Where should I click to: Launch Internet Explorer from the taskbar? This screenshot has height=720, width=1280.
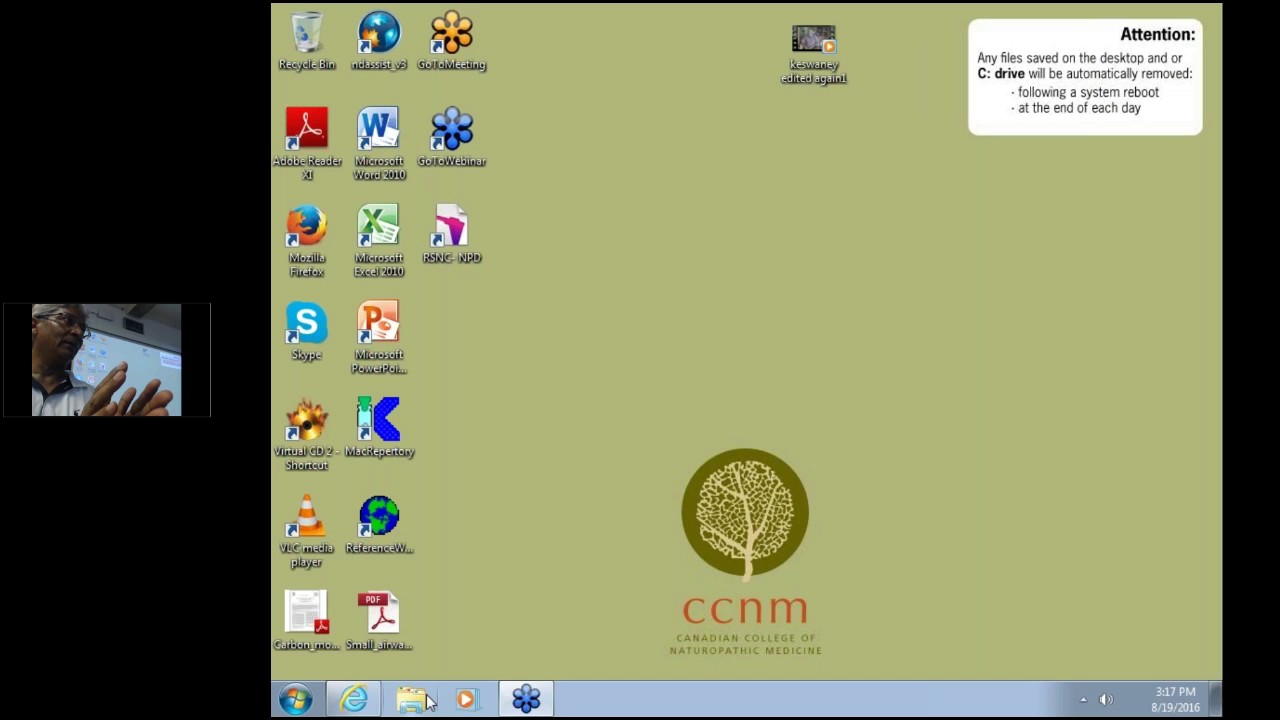pyautogui.click(x=354, y=699)
